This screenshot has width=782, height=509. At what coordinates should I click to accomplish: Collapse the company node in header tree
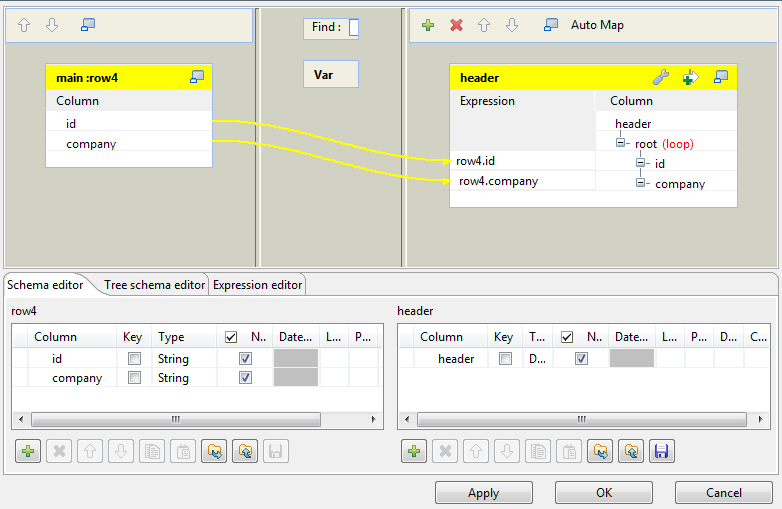[641, 183]
